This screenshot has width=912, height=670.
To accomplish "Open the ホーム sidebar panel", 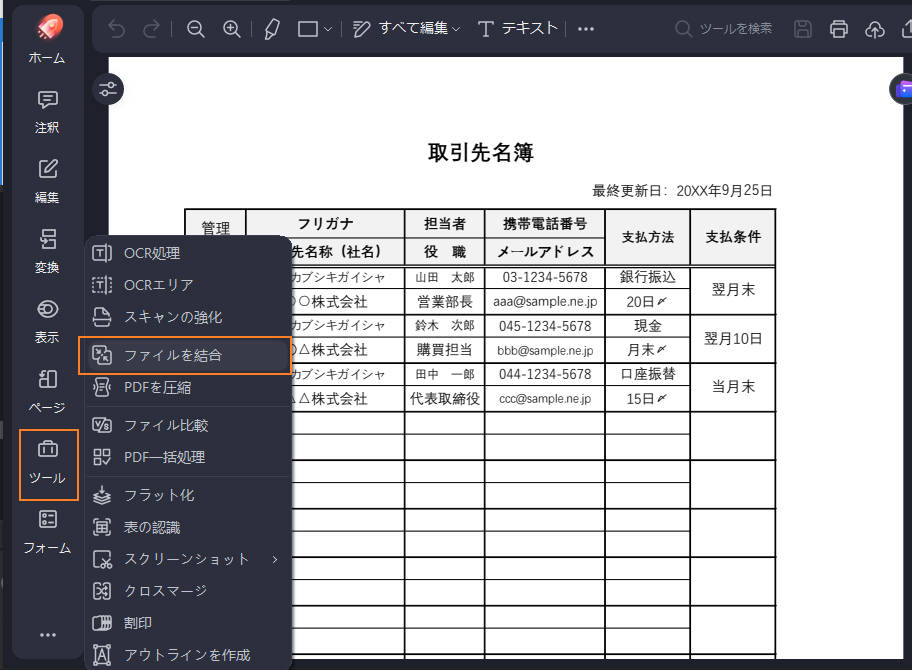I will (46, 42).
